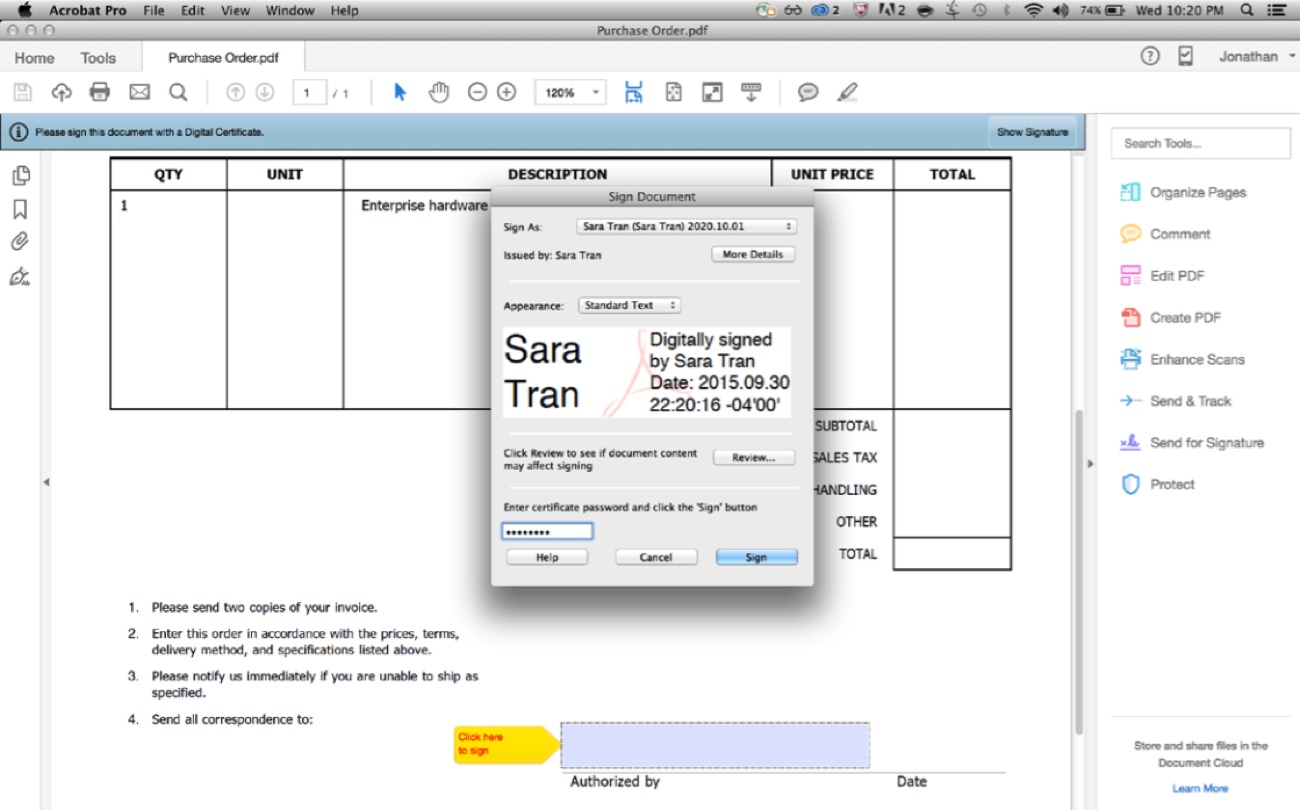This screenshot has height=810, width=1300.
Task: Open the Create PDF tool
Action: pos(1170,318)
